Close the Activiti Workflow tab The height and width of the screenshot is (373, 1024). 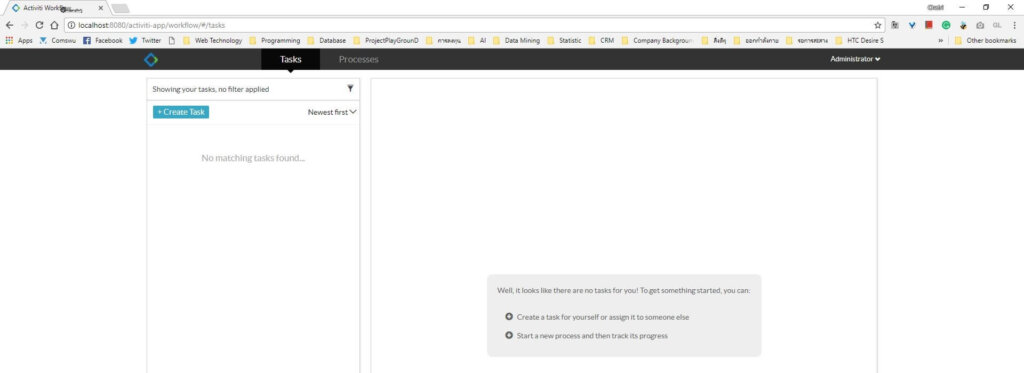point(101,8)
